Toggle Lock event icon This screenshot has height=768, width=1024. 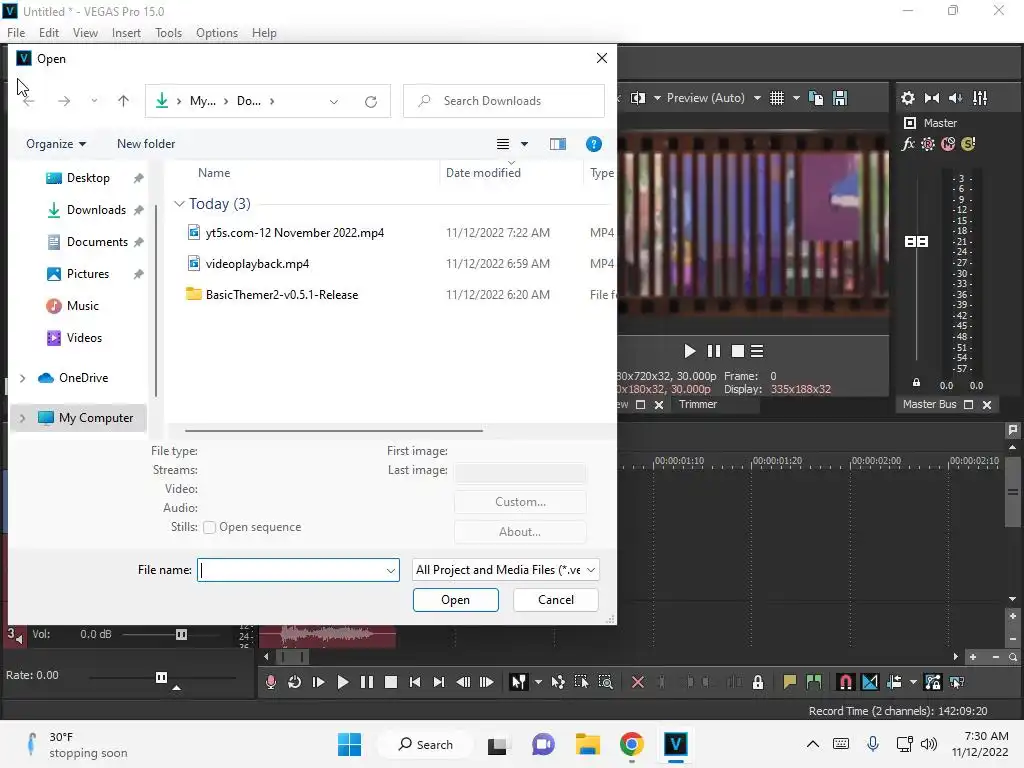758,682
